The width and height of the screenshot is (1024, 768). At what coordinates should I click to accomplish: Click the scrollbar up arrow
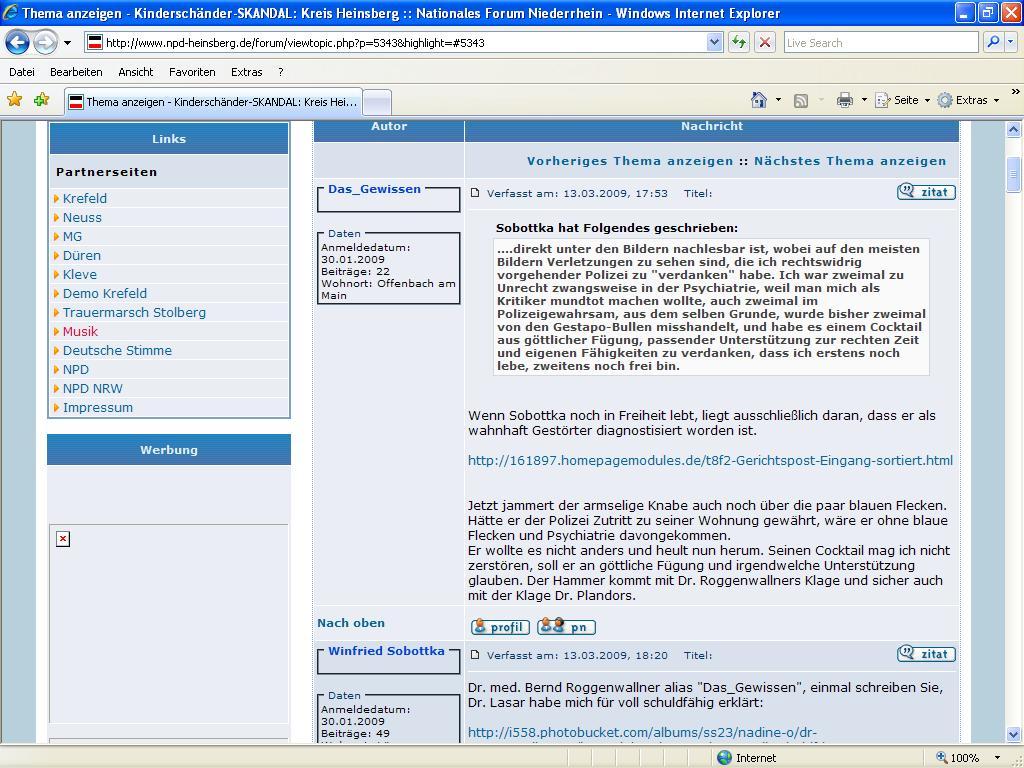click(x=1013, y=129)
